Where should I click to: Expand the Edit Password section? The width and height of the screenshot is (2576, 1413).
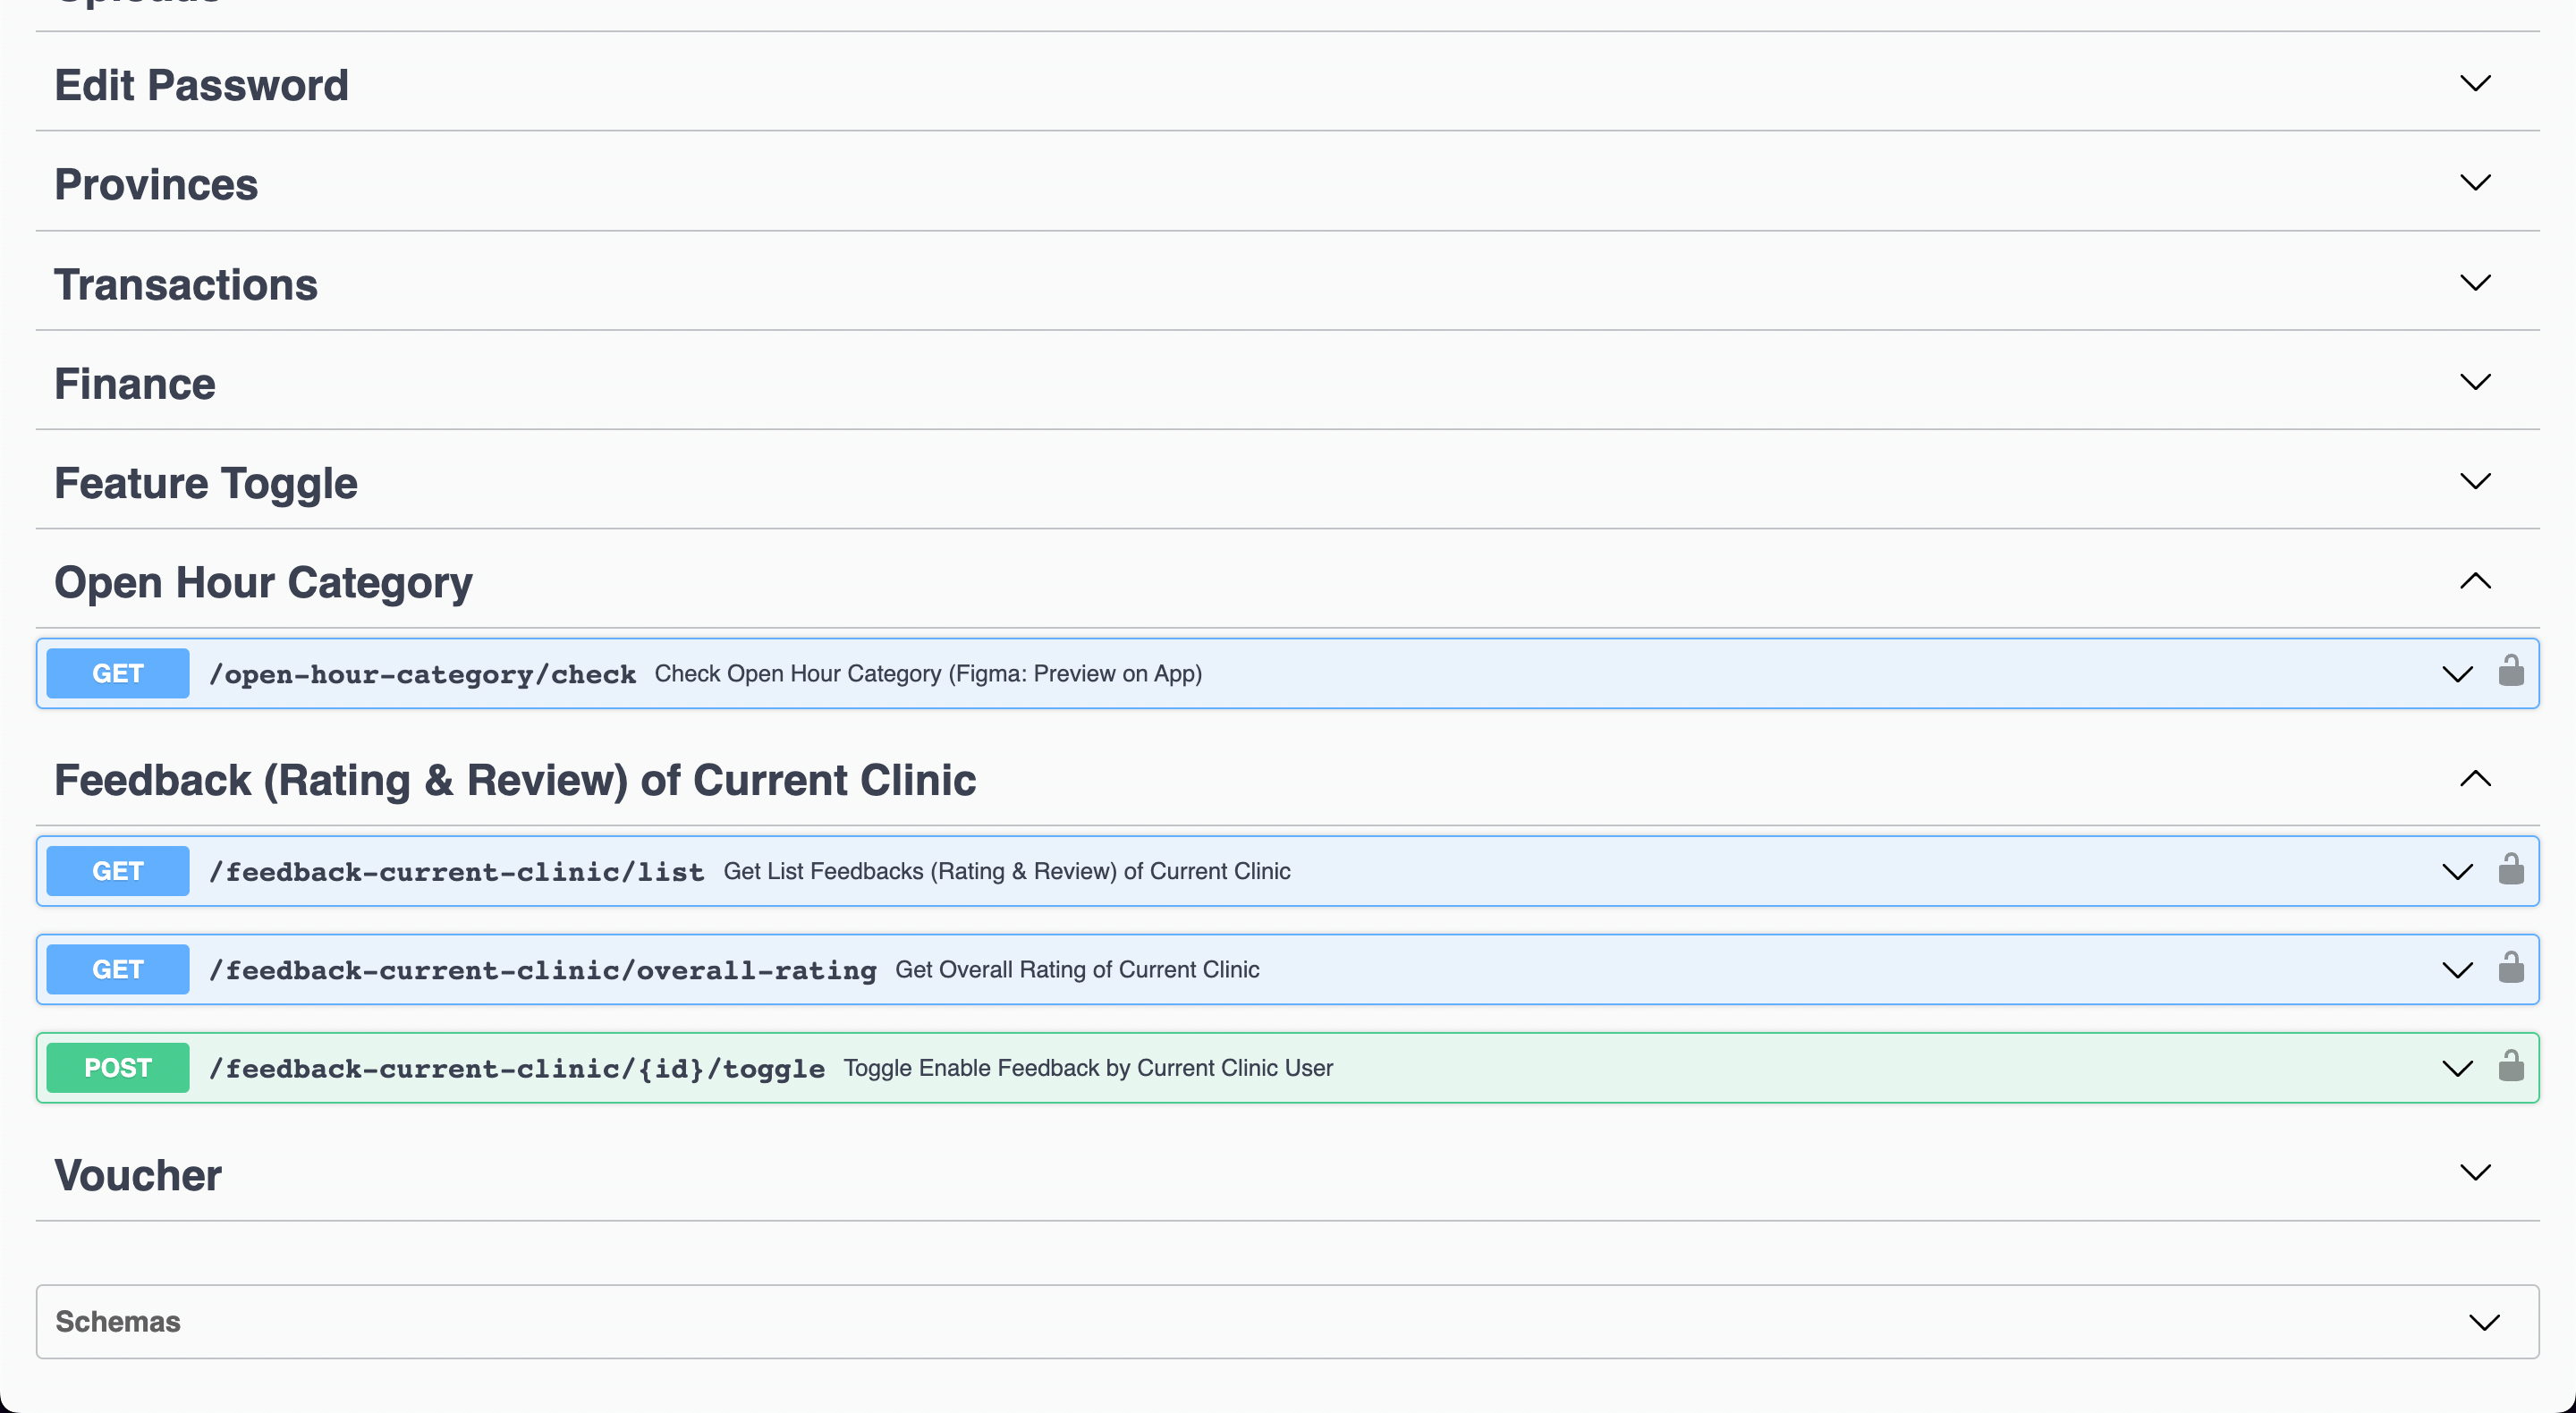(x=2475, y=84)
